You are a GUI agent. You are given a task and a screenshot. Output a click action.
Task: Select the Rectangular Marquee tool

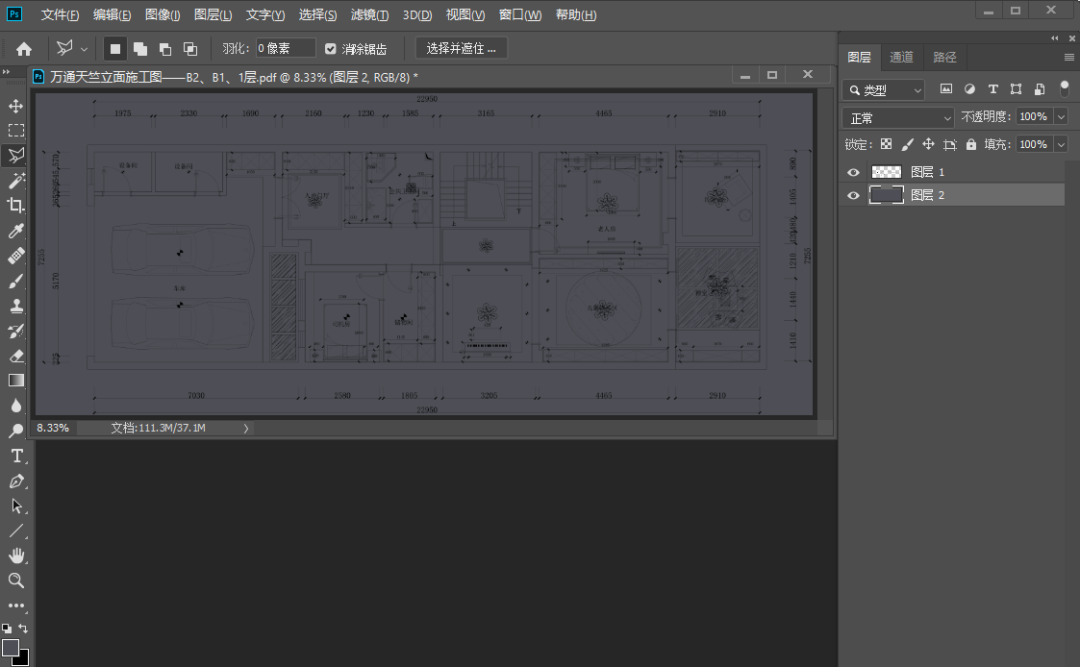click(16, 130)
